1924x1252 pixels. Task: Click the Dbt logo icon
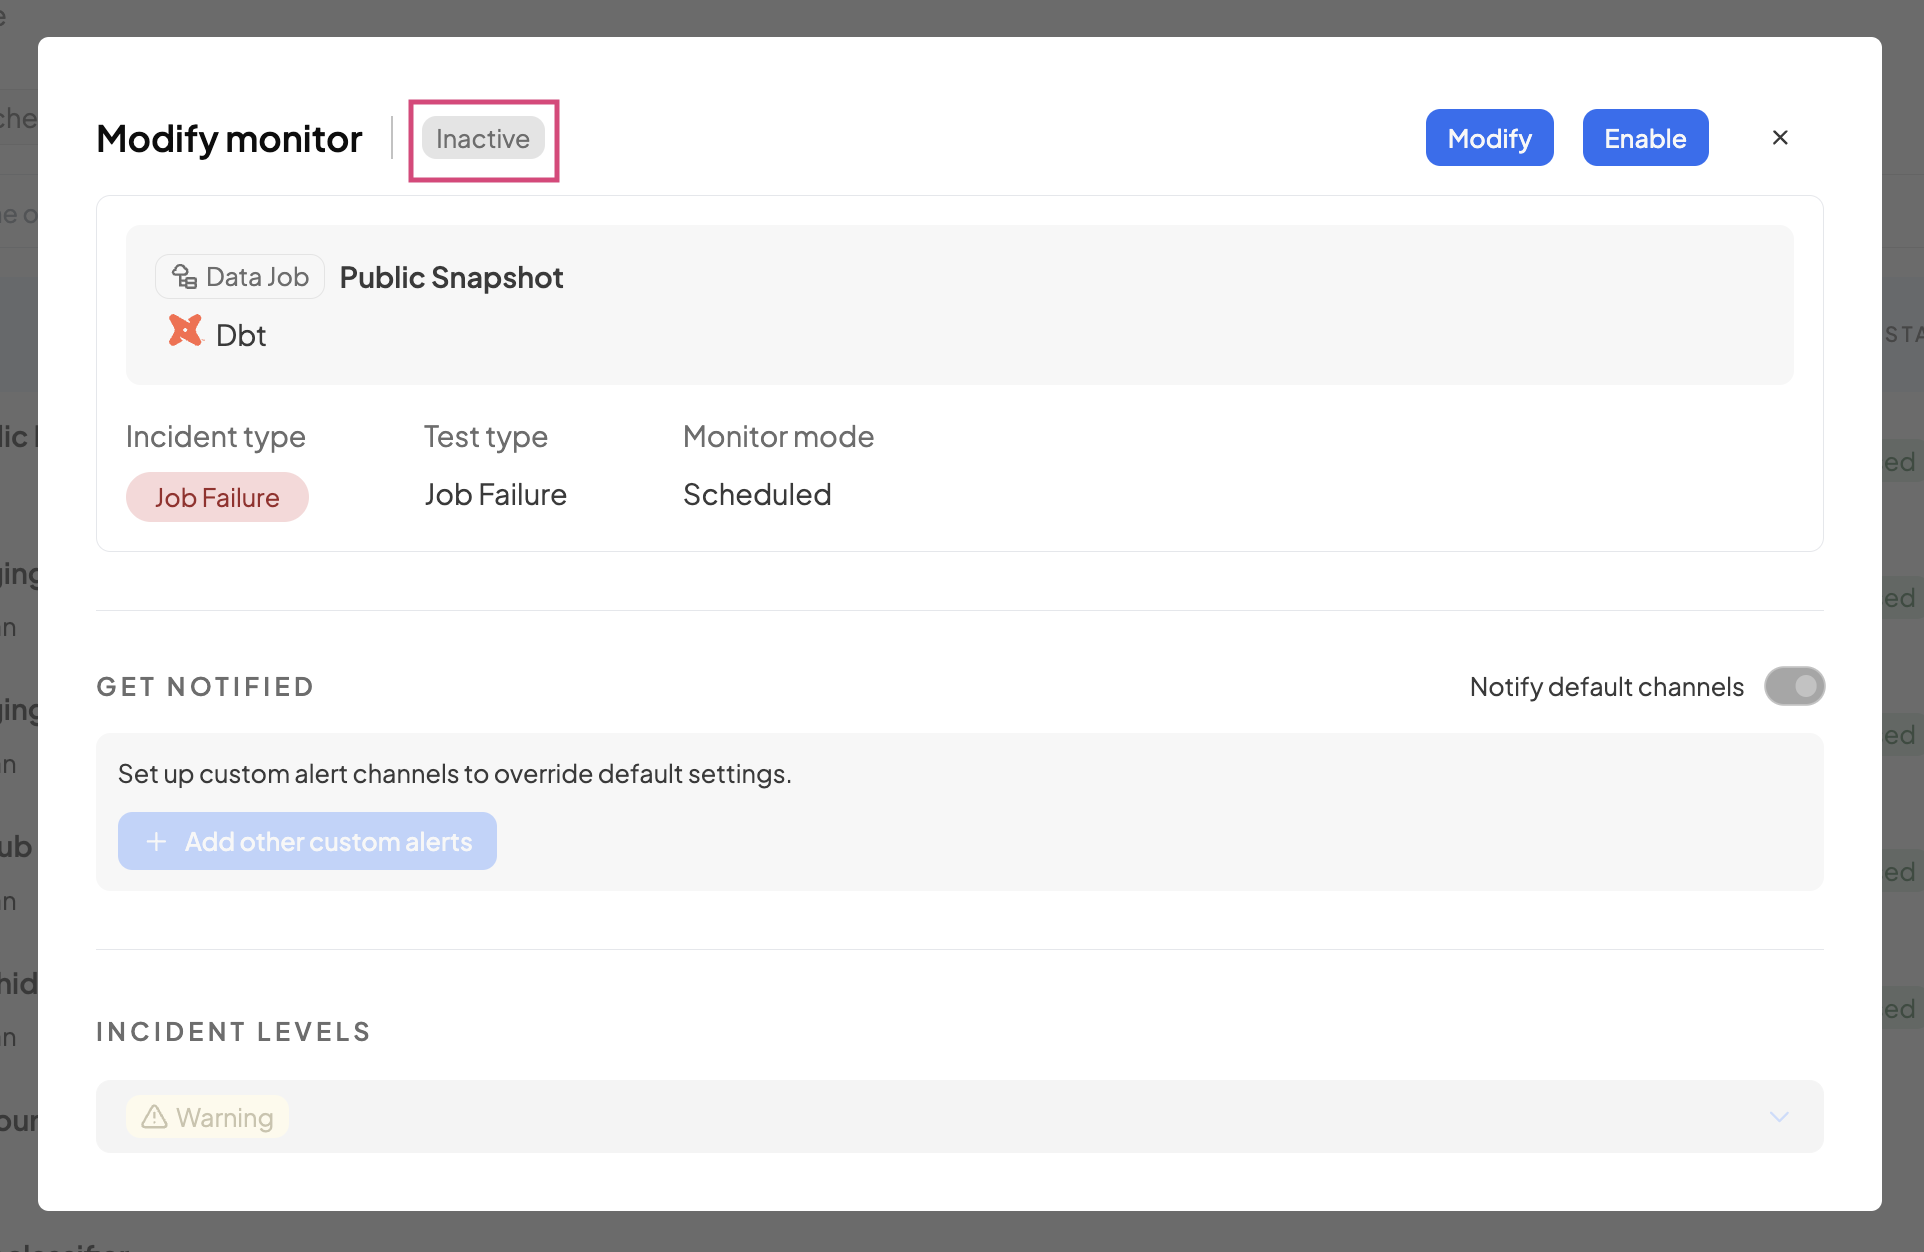[185, 331]
